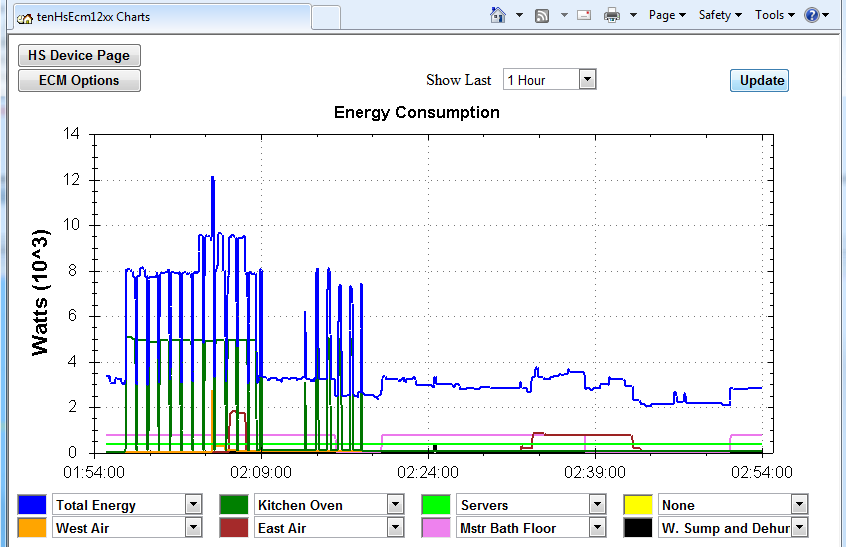The image size is (846, 547).
Task: Open the Help question mark icon
Action: (811, 15)
